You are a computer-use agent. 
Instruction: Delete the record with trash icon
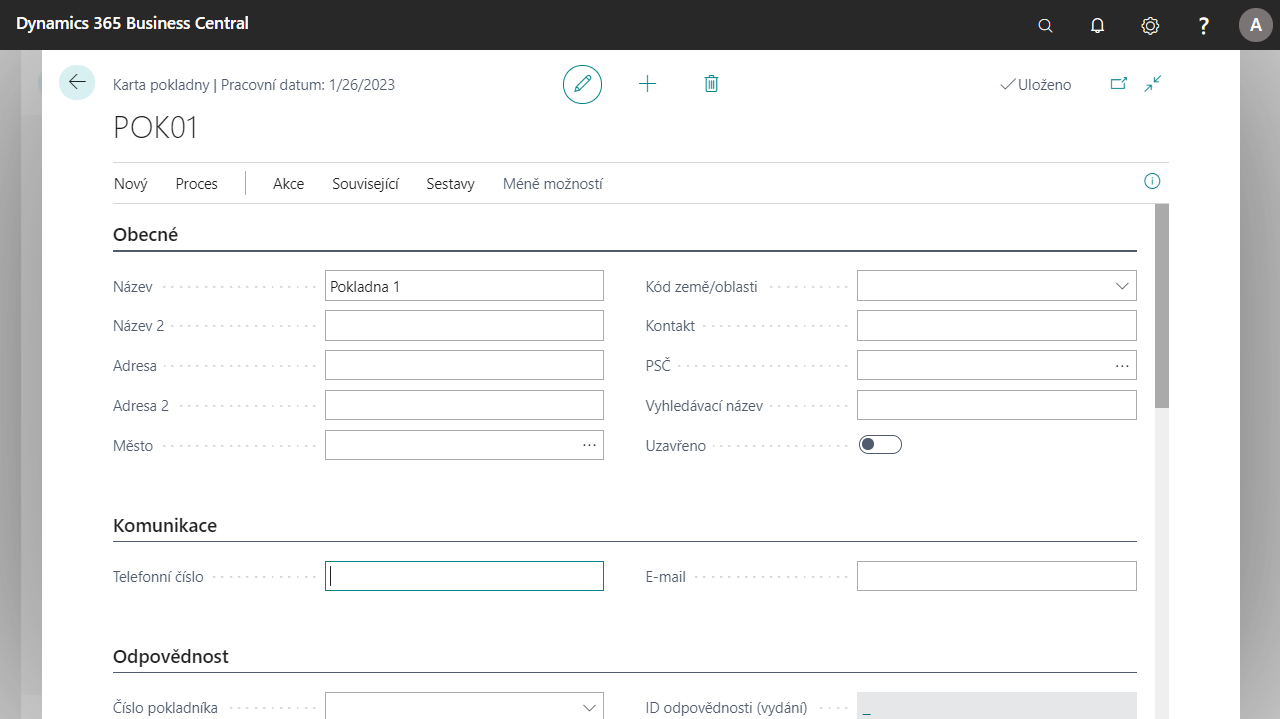click(x=711, y=84)
